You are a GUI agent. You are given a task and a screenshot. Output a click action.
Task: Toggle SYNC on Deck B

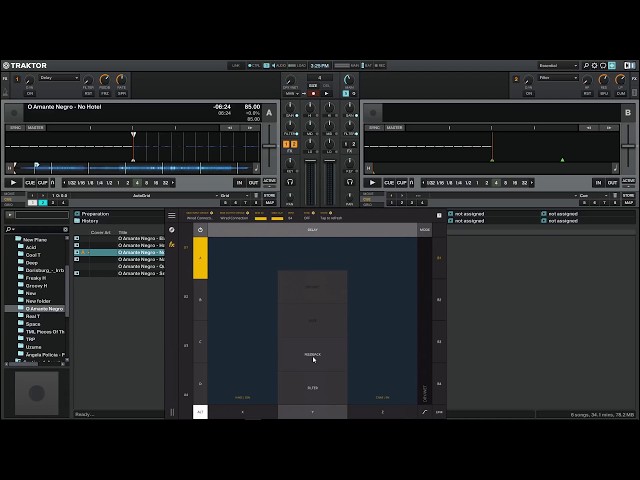374,128
